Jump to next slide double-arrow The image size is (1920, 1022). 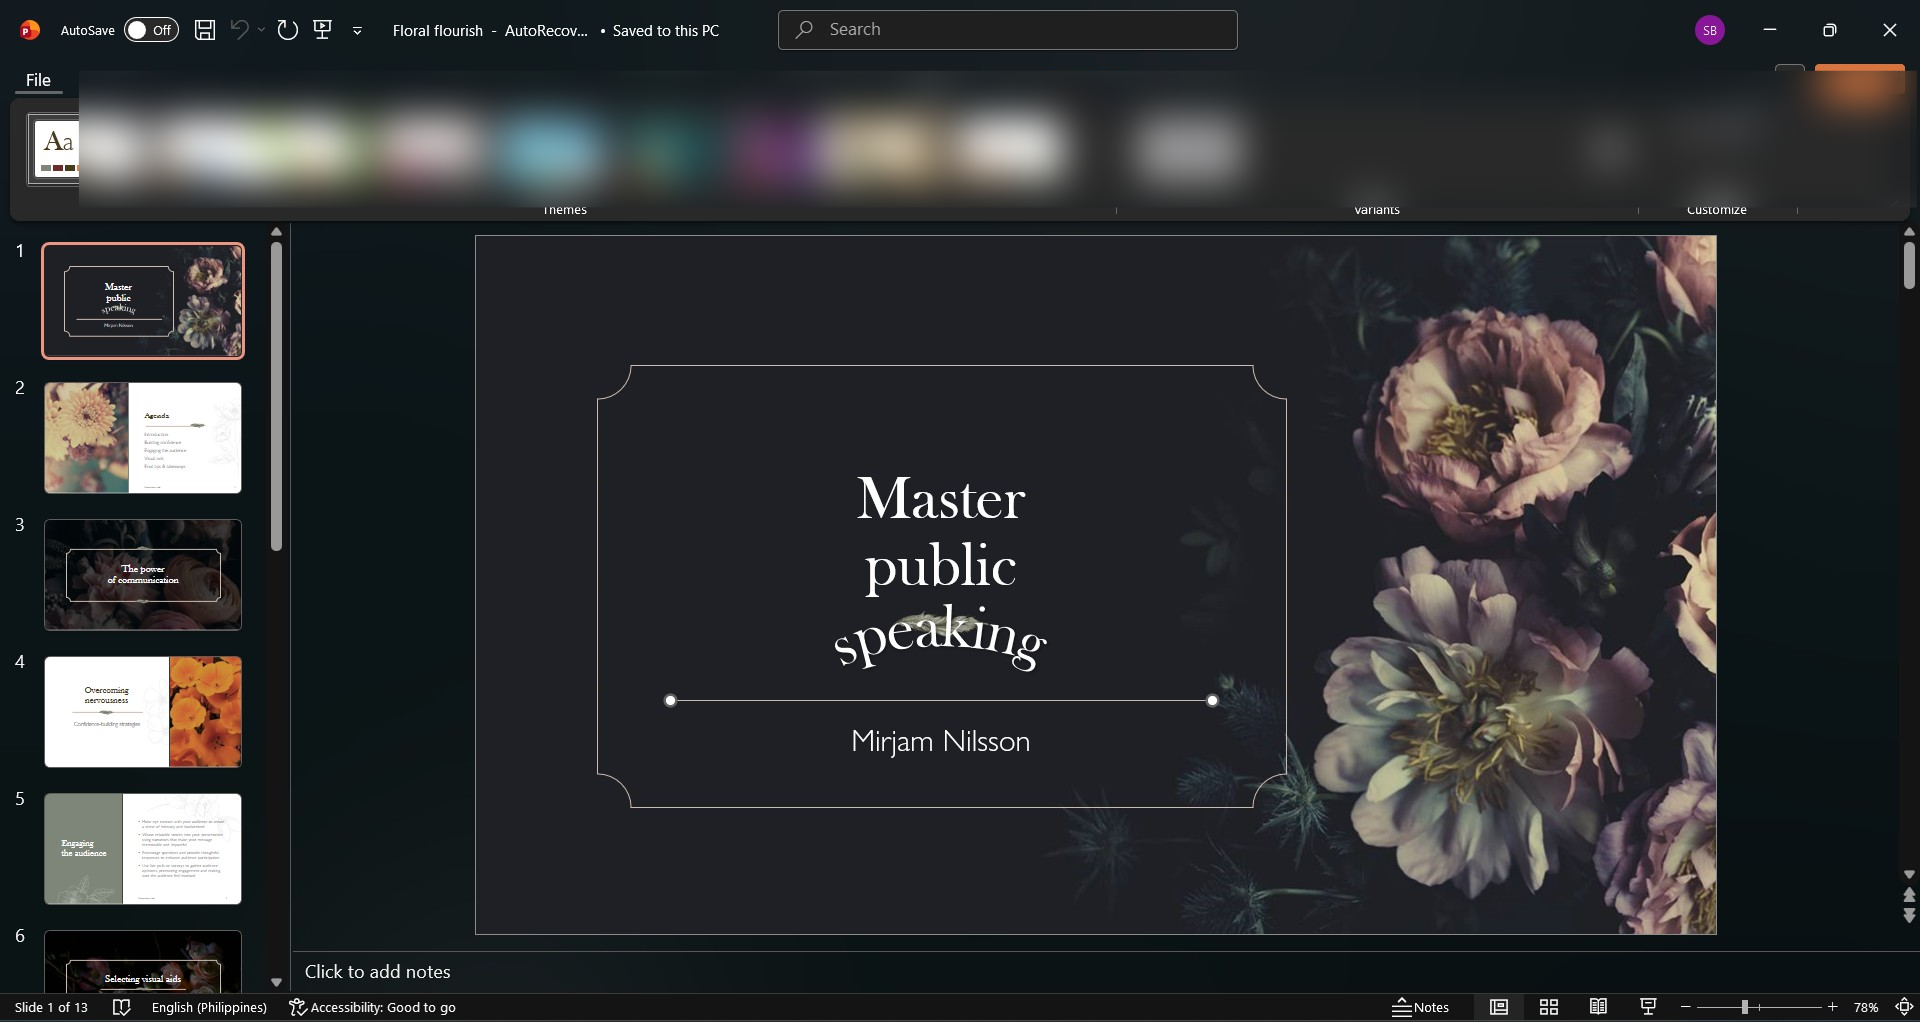(x=1909, y=915)
